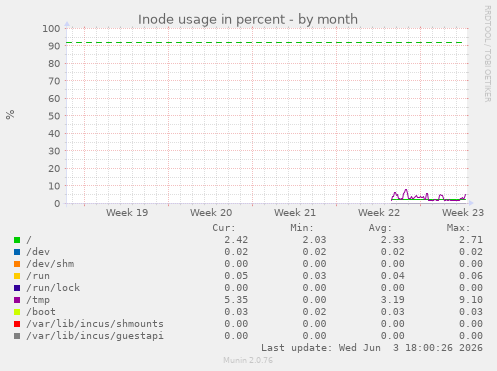Viewport: 497px width, 371px height.
Task: Click the 'Avg:' column header
Action: coord(380,228)
